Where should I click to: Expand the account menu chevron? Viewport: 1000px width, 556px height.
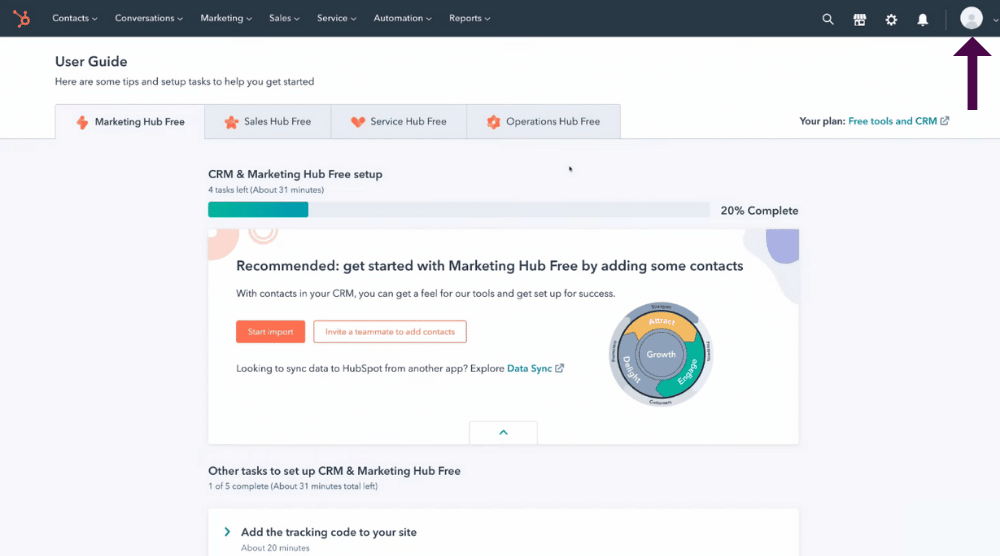coord(995,20)
